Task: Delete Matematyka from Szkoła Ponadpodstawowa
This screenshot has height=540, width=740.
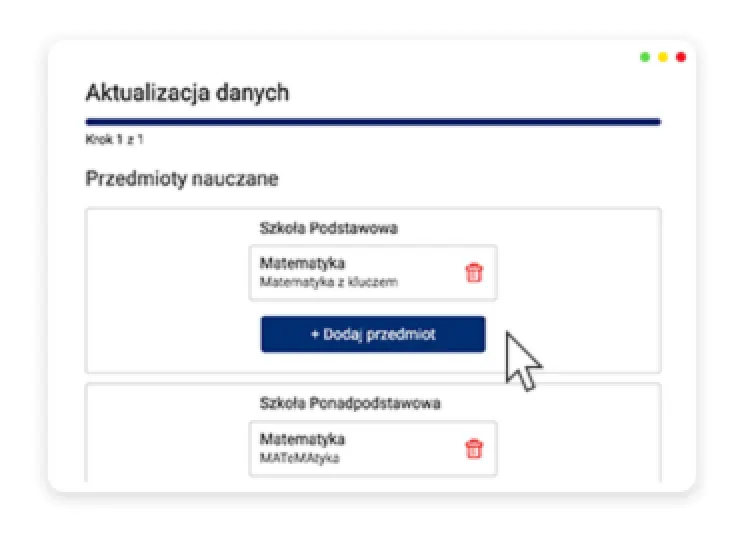Action: pos(474,449)
